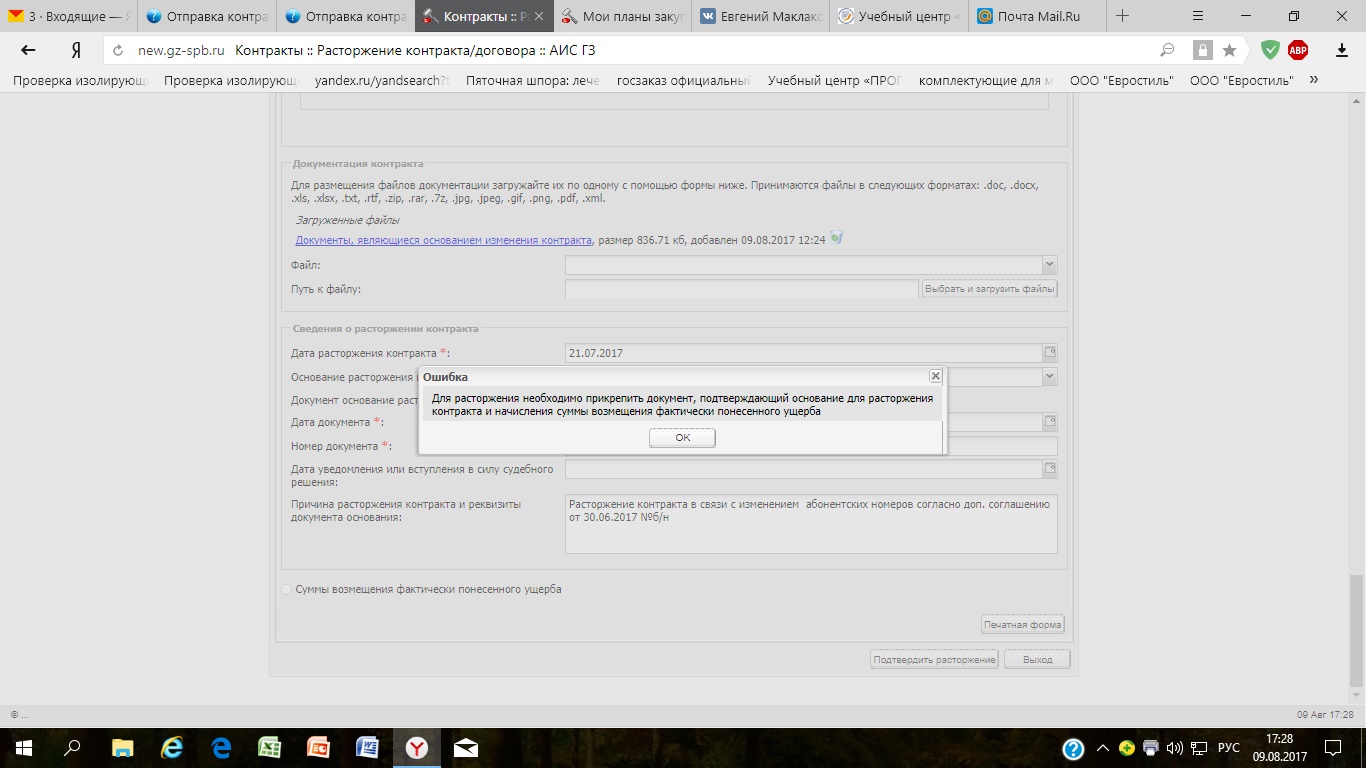Open link Документы, являющиеся основанием изменения контракта
Viewport: 1366px width, 768px height.
tap(443, 240)
